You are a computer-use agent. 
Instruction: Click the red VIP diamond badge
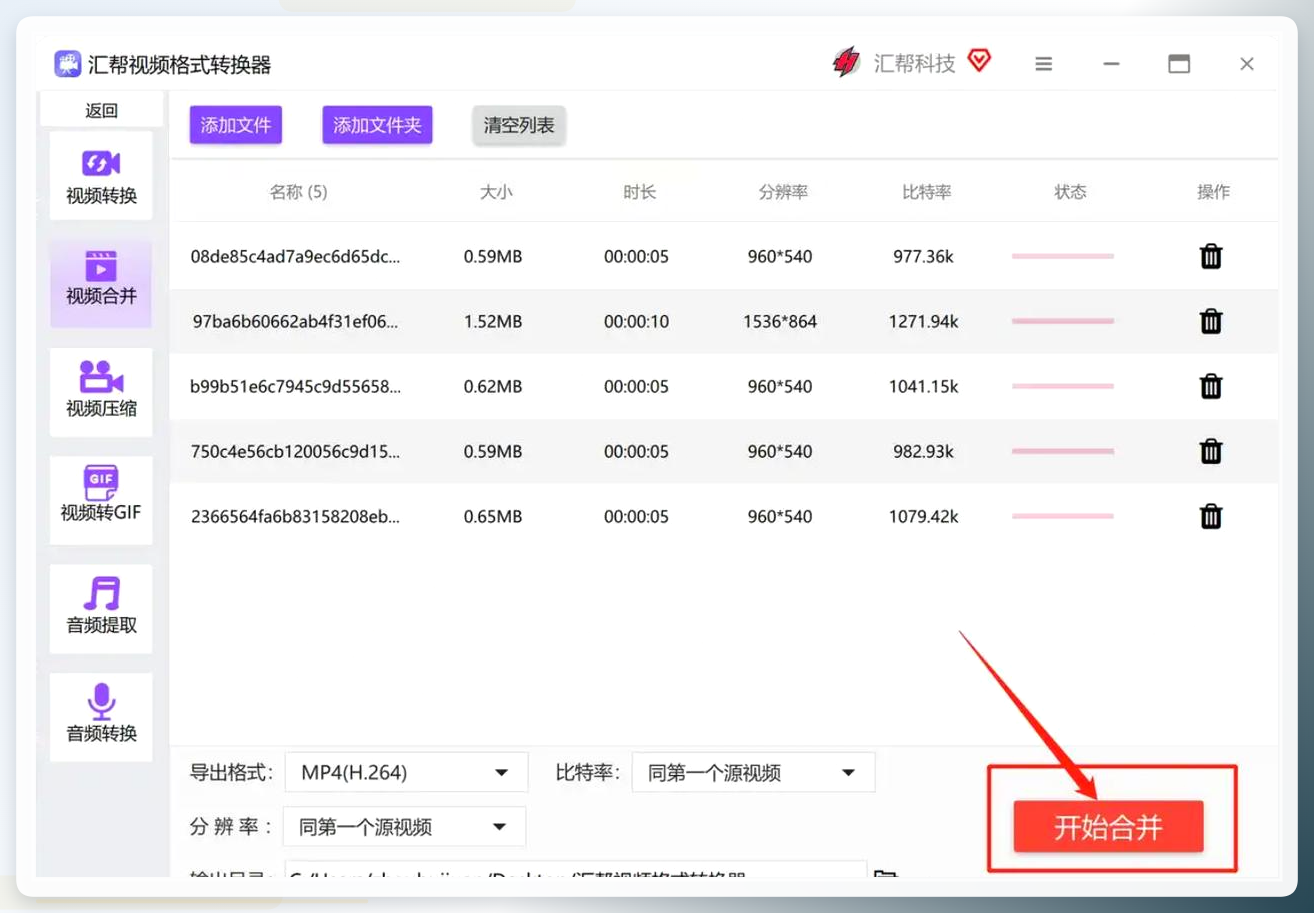tap(979, 62)
